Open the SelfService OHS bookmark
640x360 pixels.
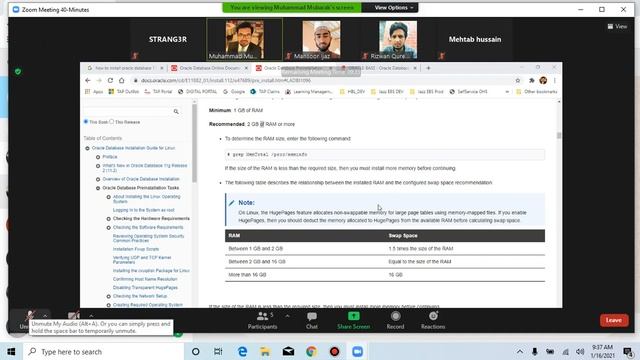click(x=469, y=92)
